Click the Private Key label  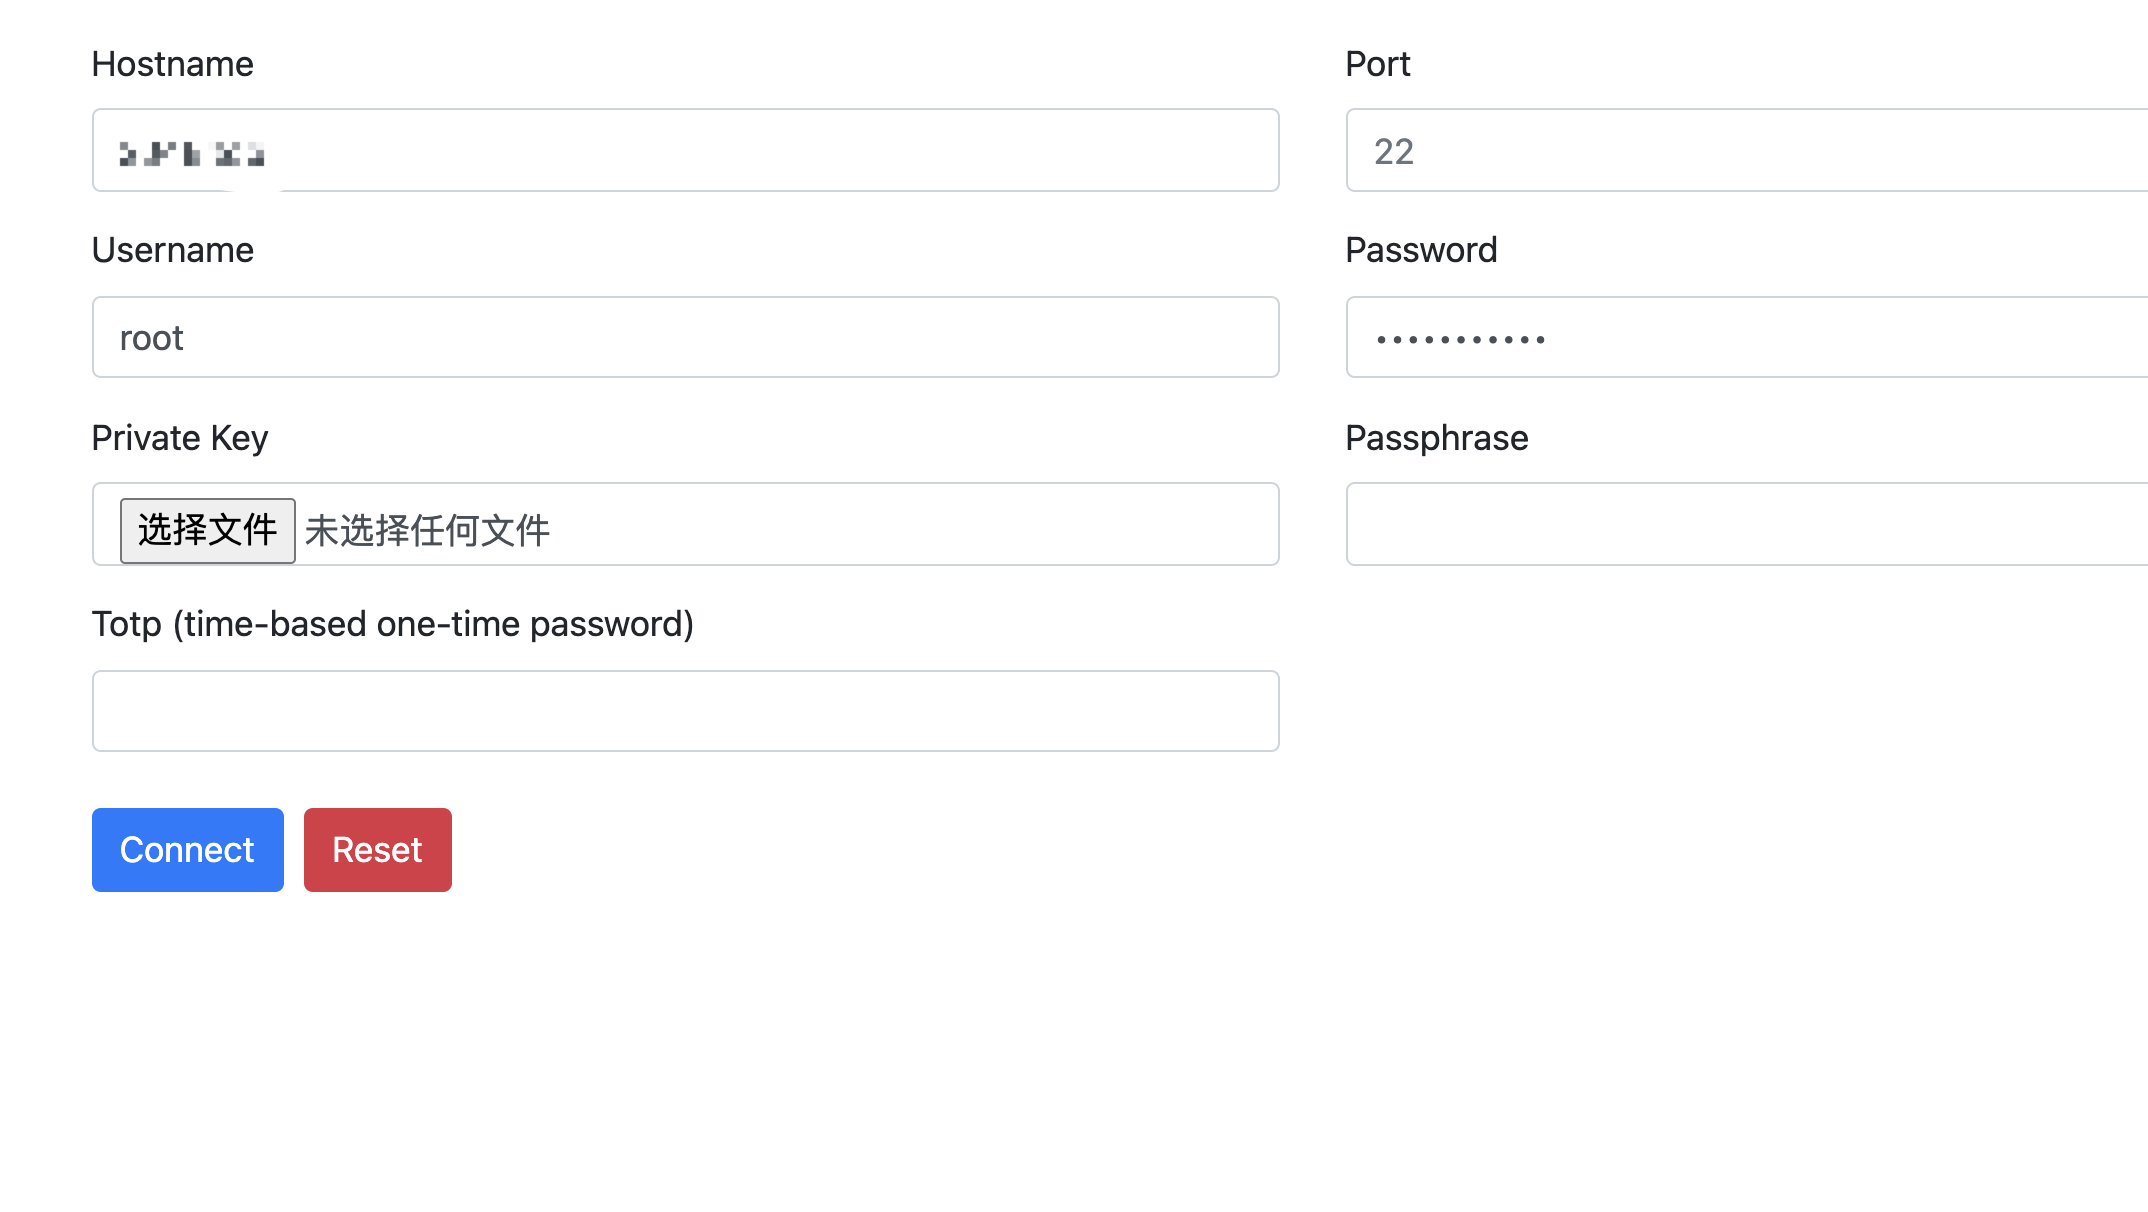179,438
